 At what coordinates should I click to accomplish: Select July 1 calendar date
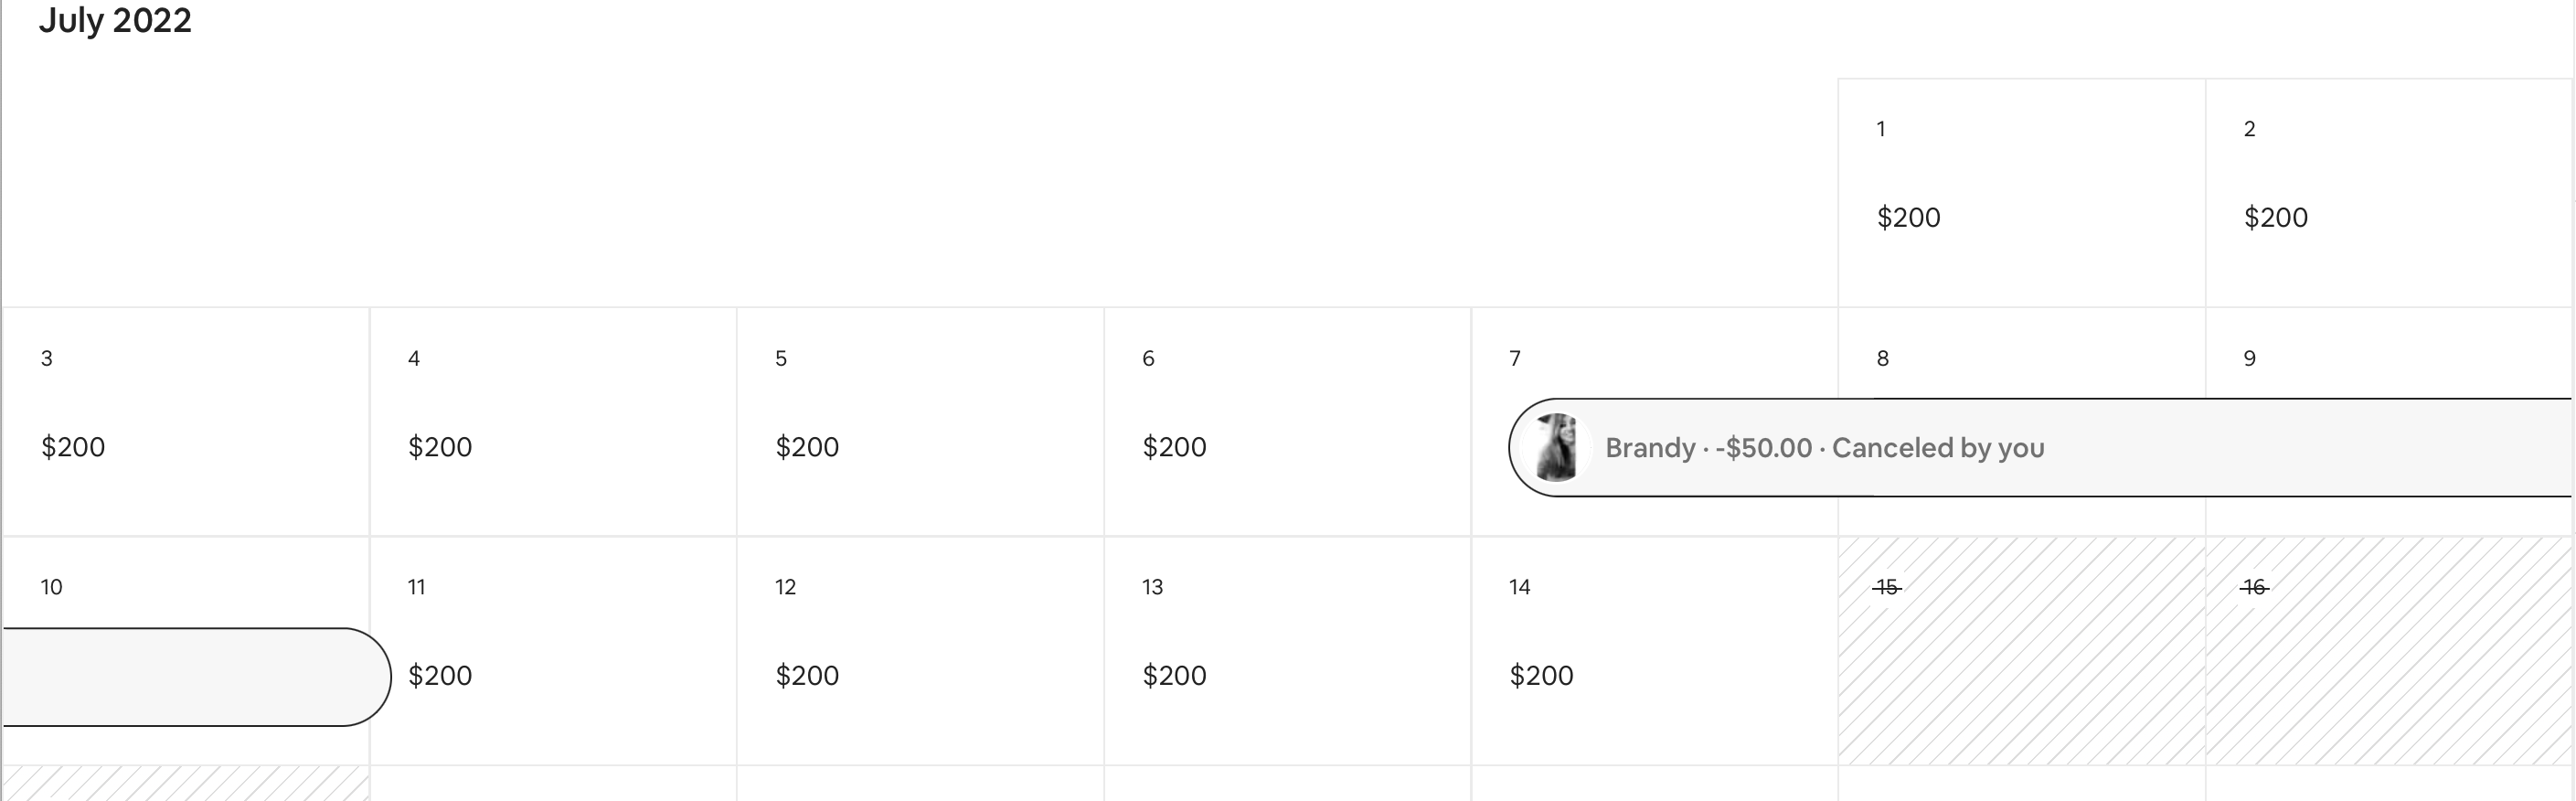click(x=2021, y=192)
